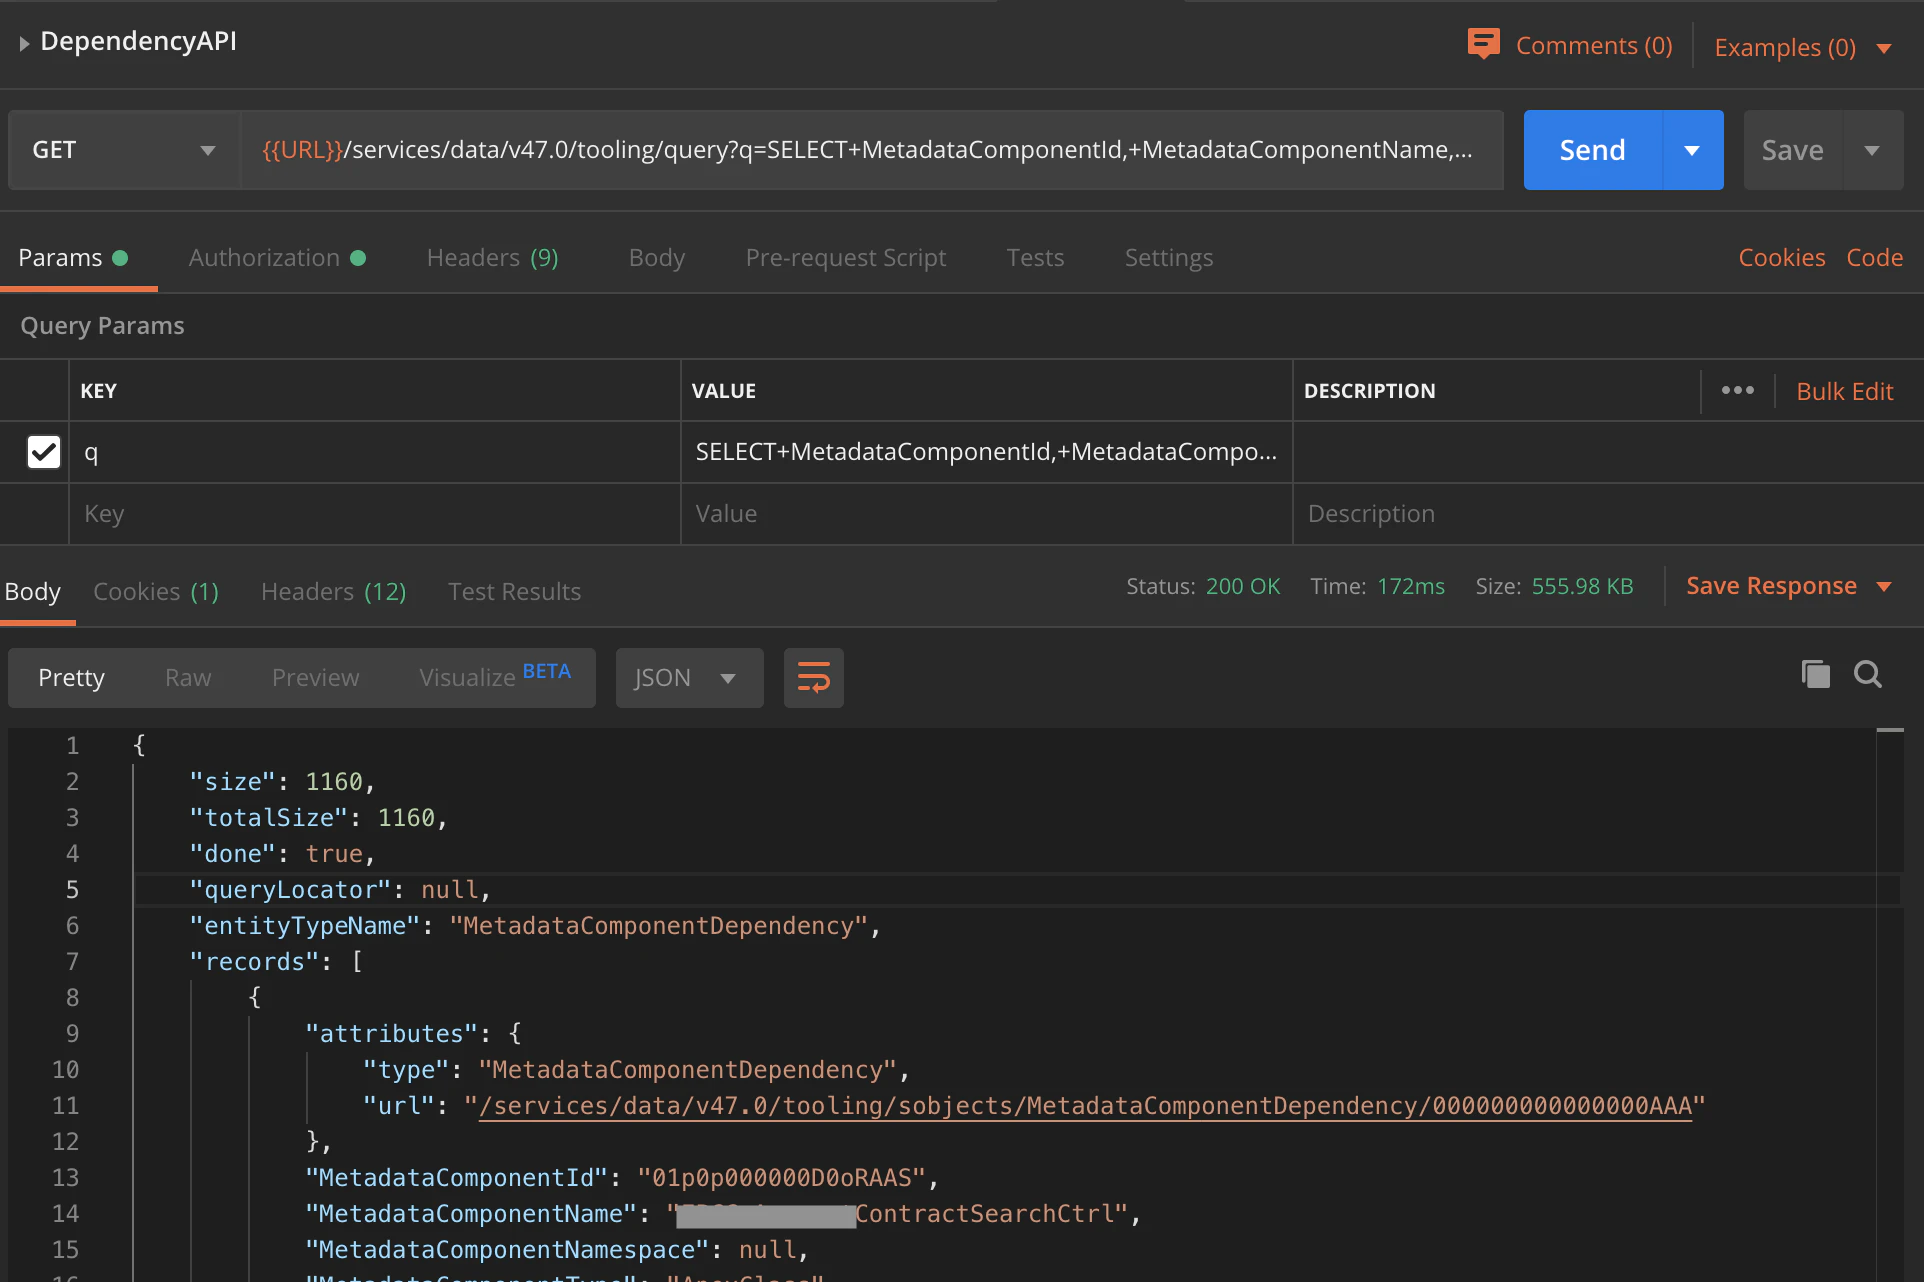Open the response search magnifier icon

pos(1867,674)
